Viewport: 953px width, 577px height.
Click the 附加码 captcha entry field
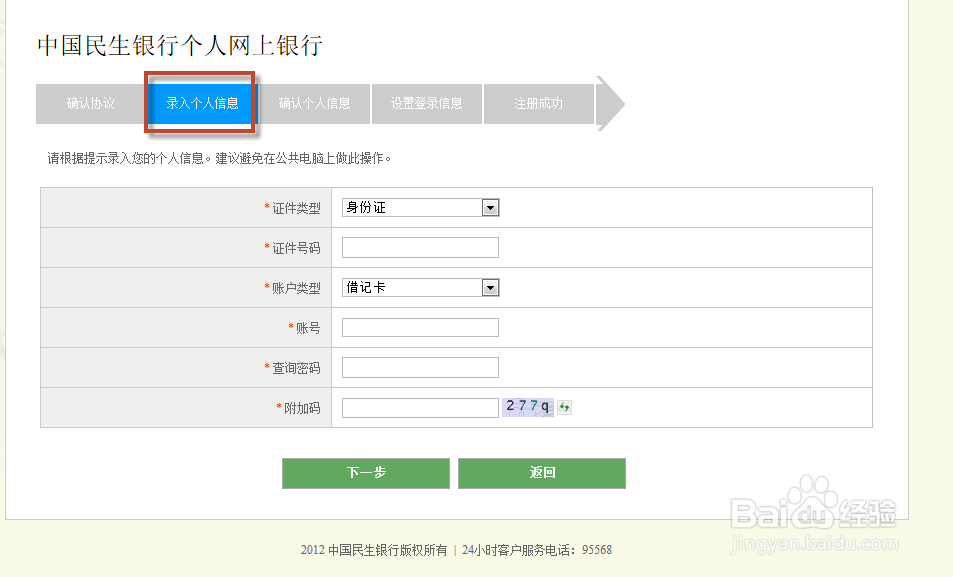point(420,408)
